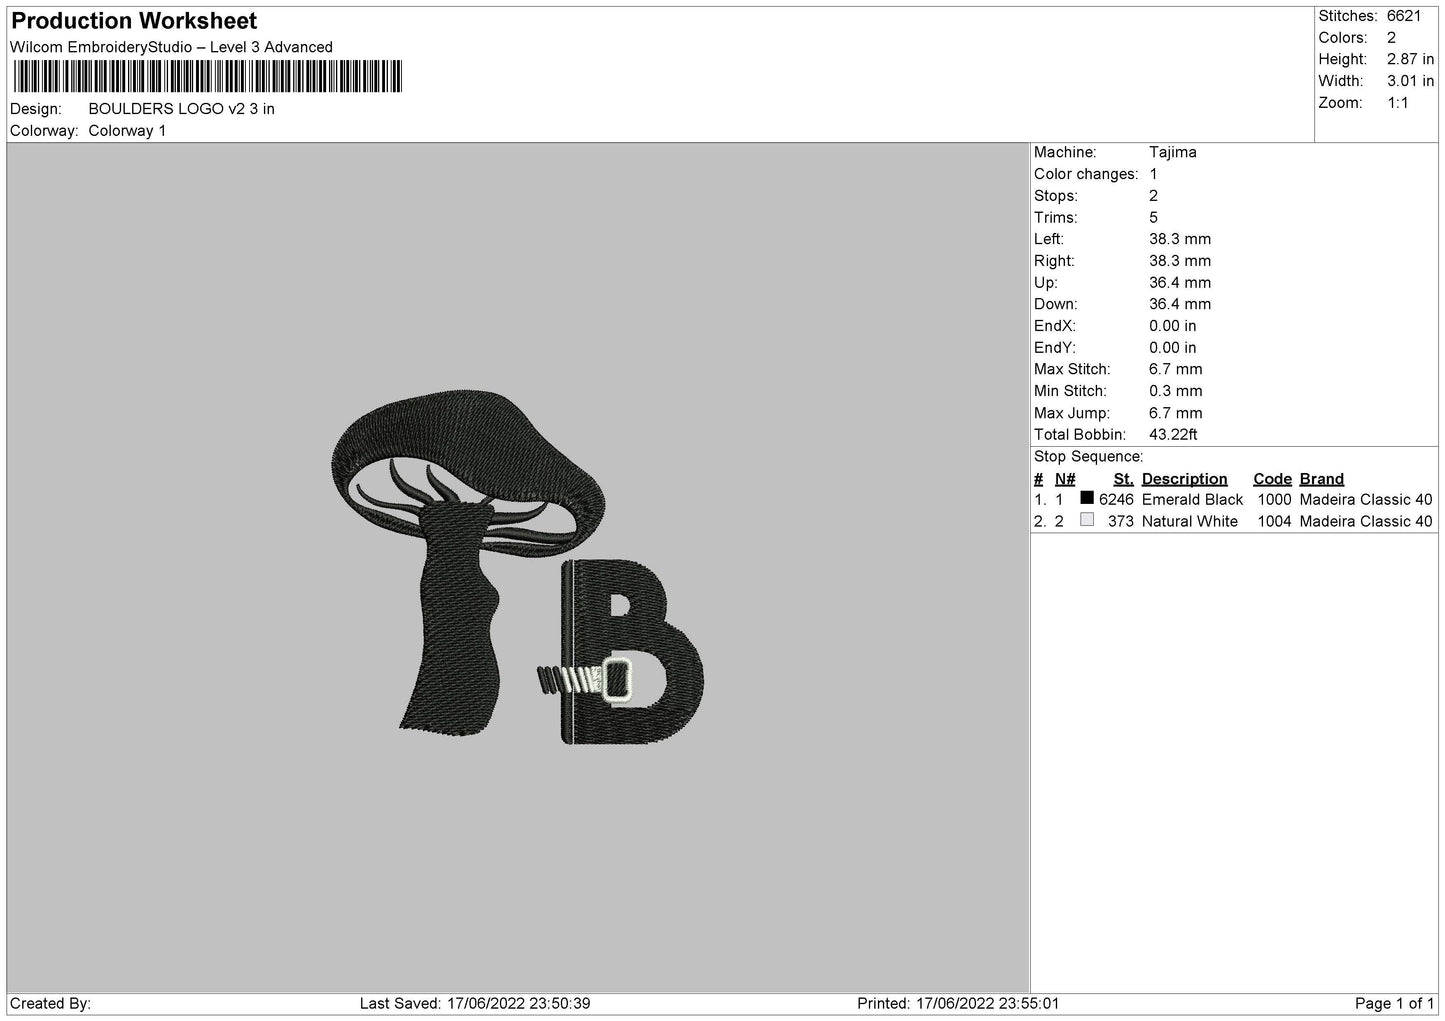Click the thread code 1004
The image size is (1445, 1021).
tap(1275, 522)
